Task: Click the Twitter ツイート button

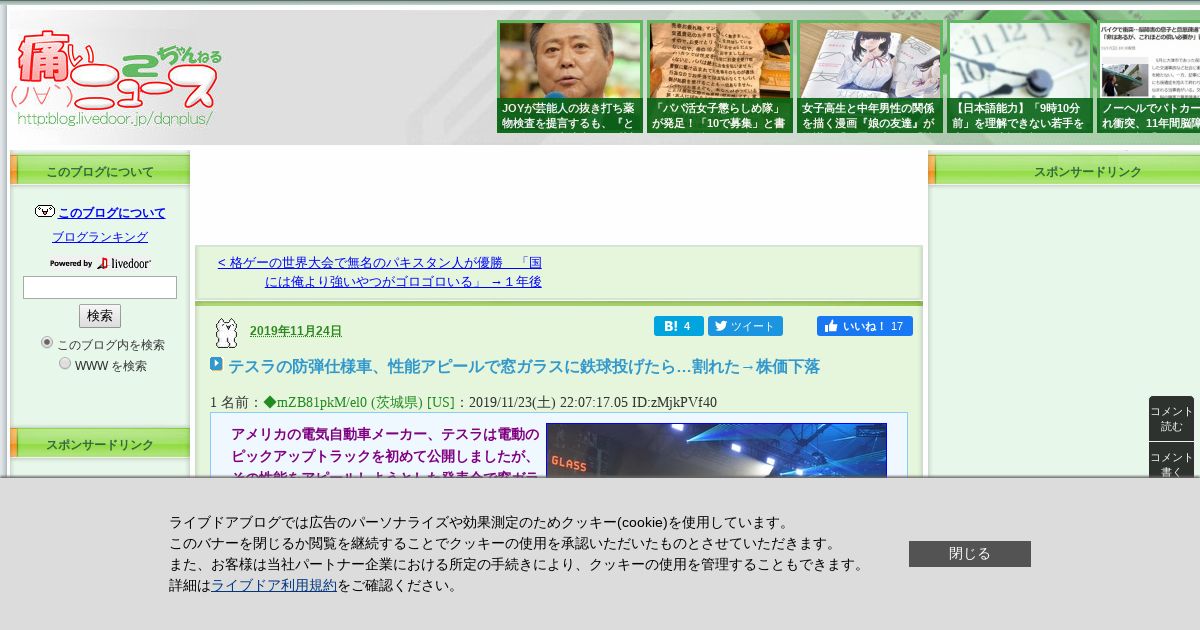Action: pos(745,326)
